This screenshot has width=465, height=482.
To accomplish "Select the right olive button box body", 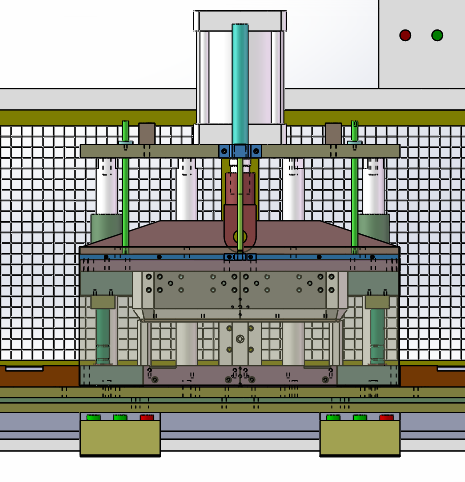I will [360, 437].
